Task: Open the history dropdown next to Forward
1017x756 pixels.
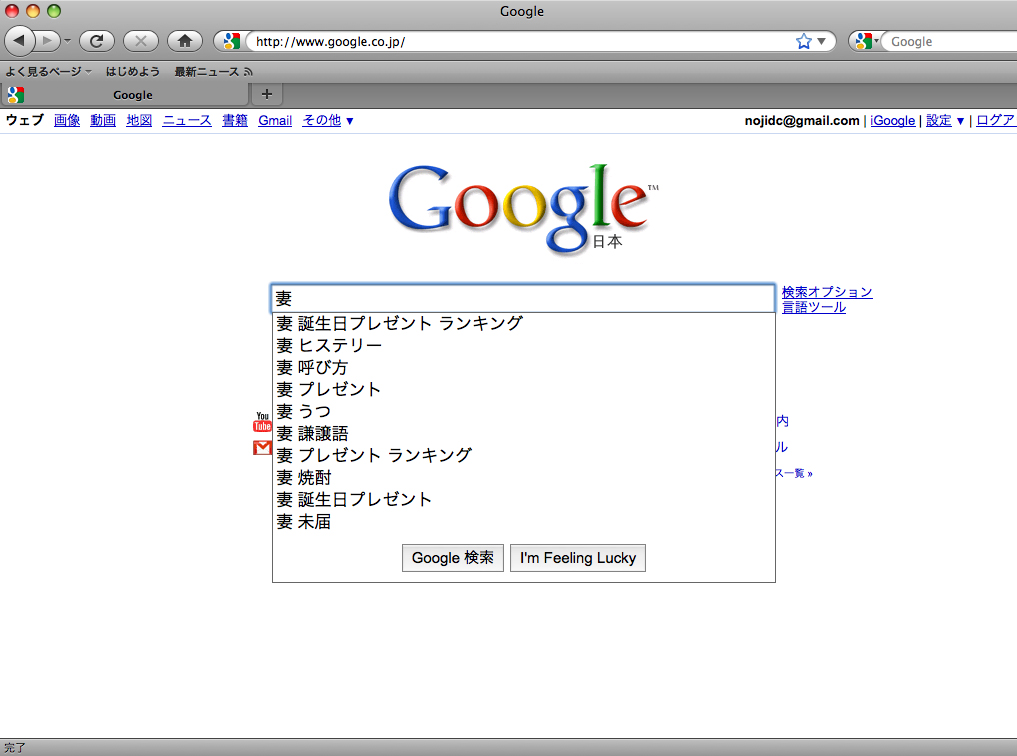Action: coord(67,41)
